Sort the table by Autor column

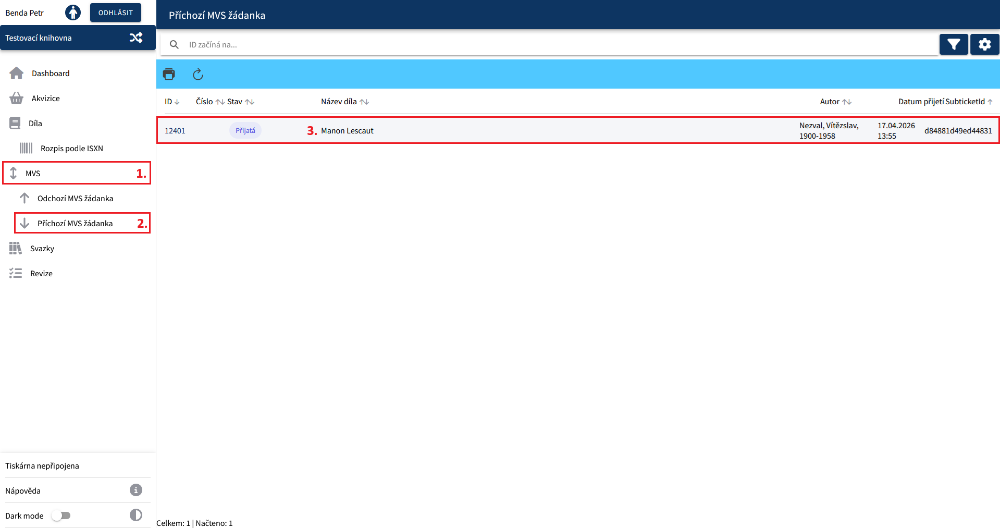click(x=835, y=102)
